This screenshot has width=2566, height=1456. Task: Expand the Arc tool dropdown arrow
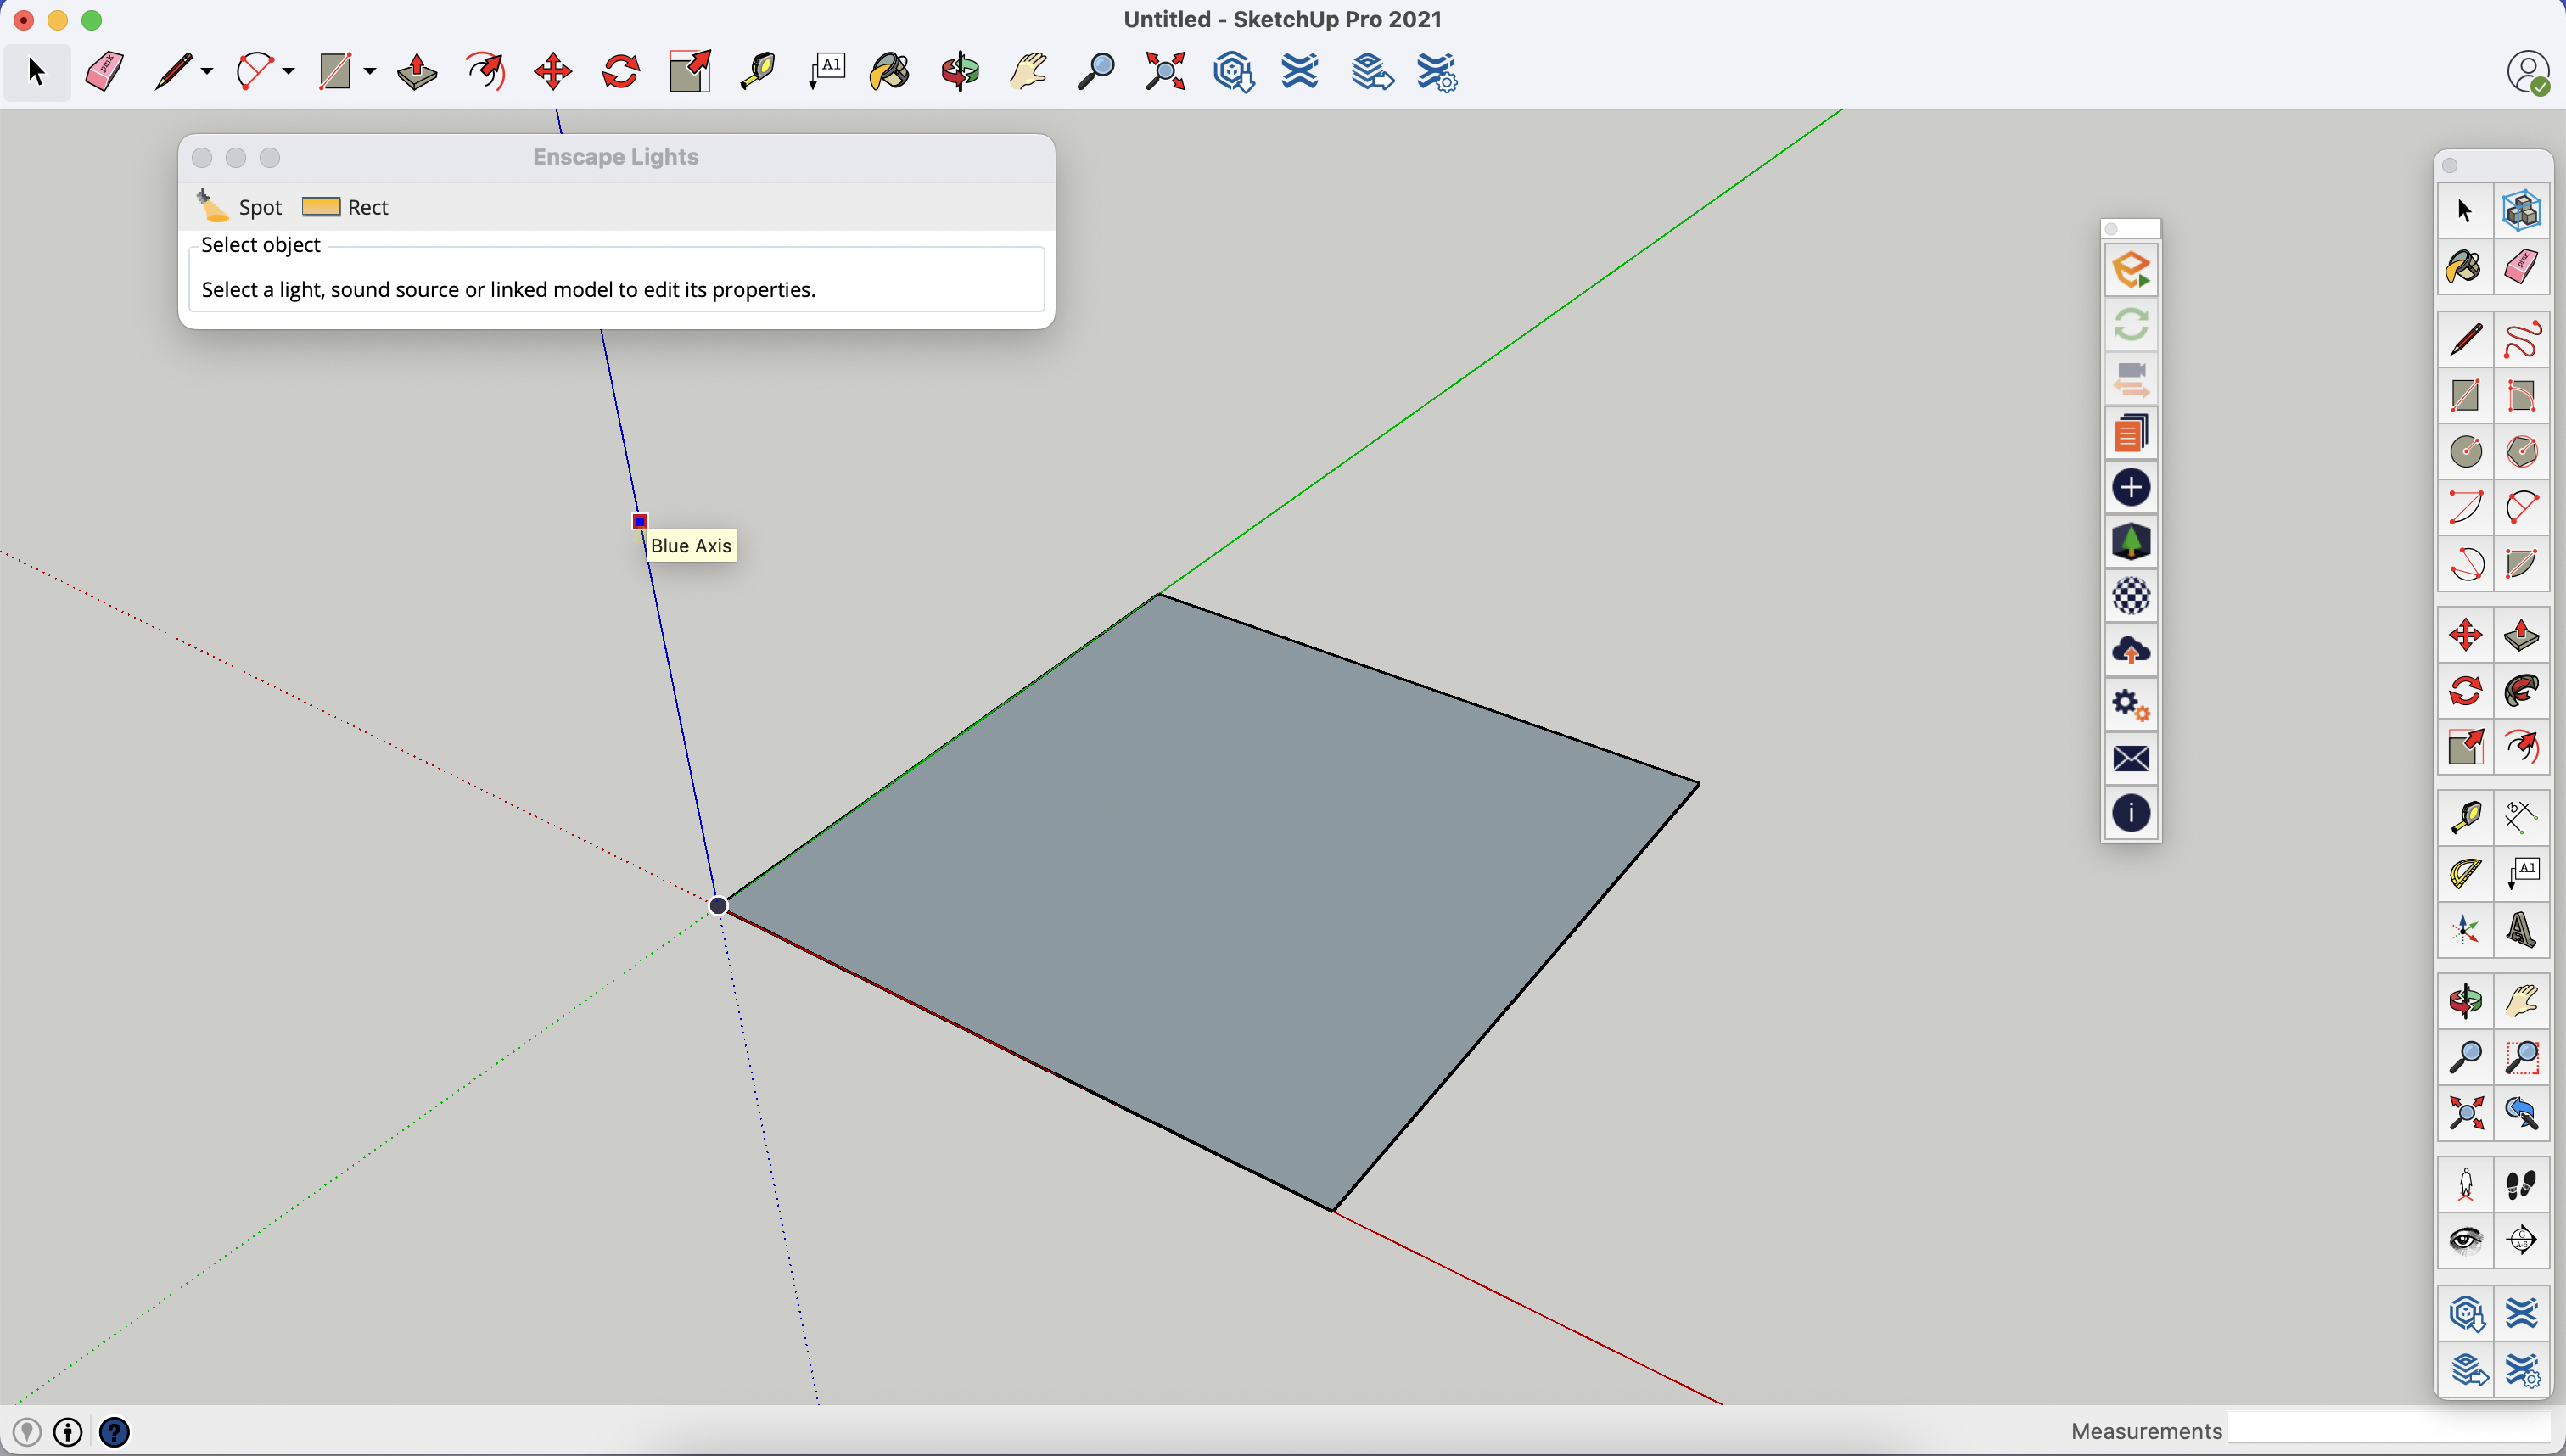288,72
